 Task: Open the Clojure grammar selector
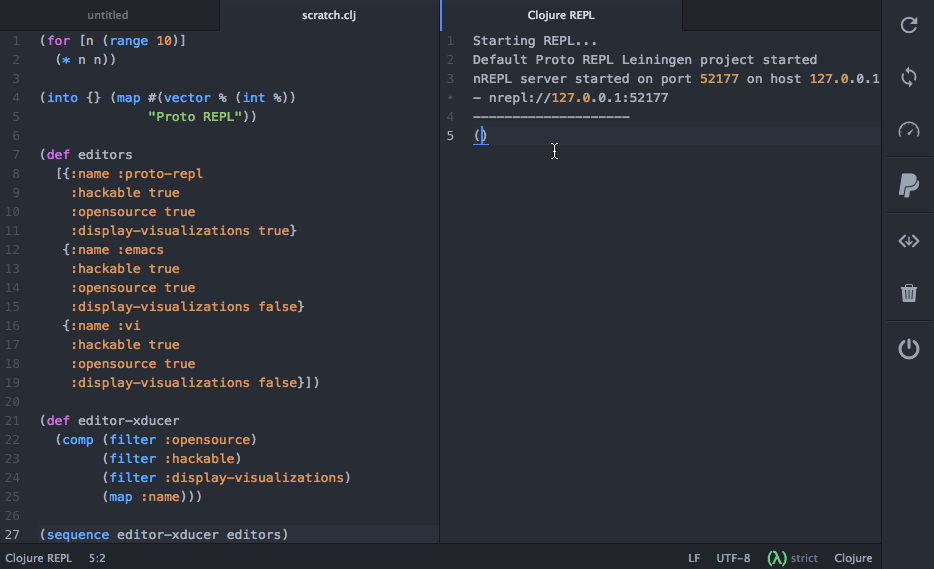click(853, 558)
